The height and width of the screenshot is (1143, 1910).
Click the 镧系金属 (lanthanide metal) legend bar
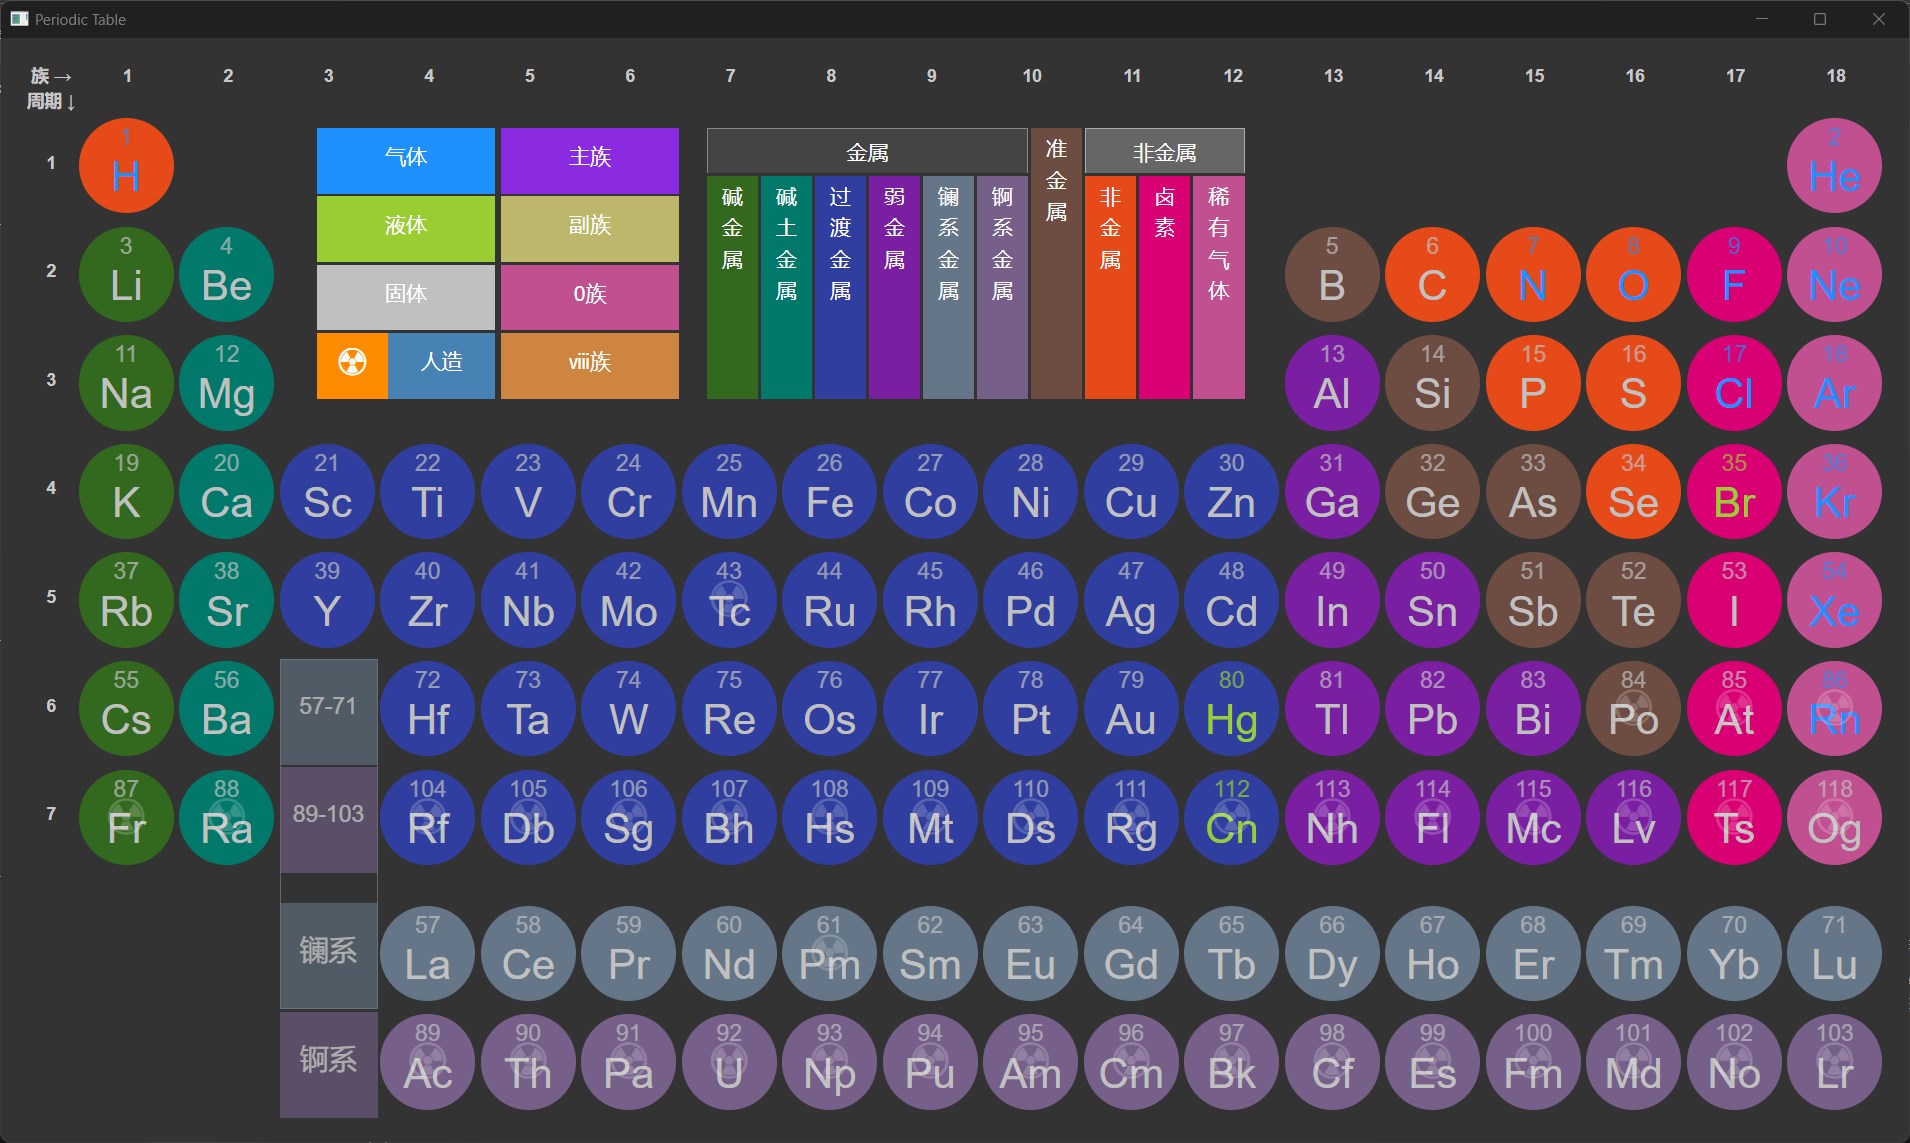(948, 287)
